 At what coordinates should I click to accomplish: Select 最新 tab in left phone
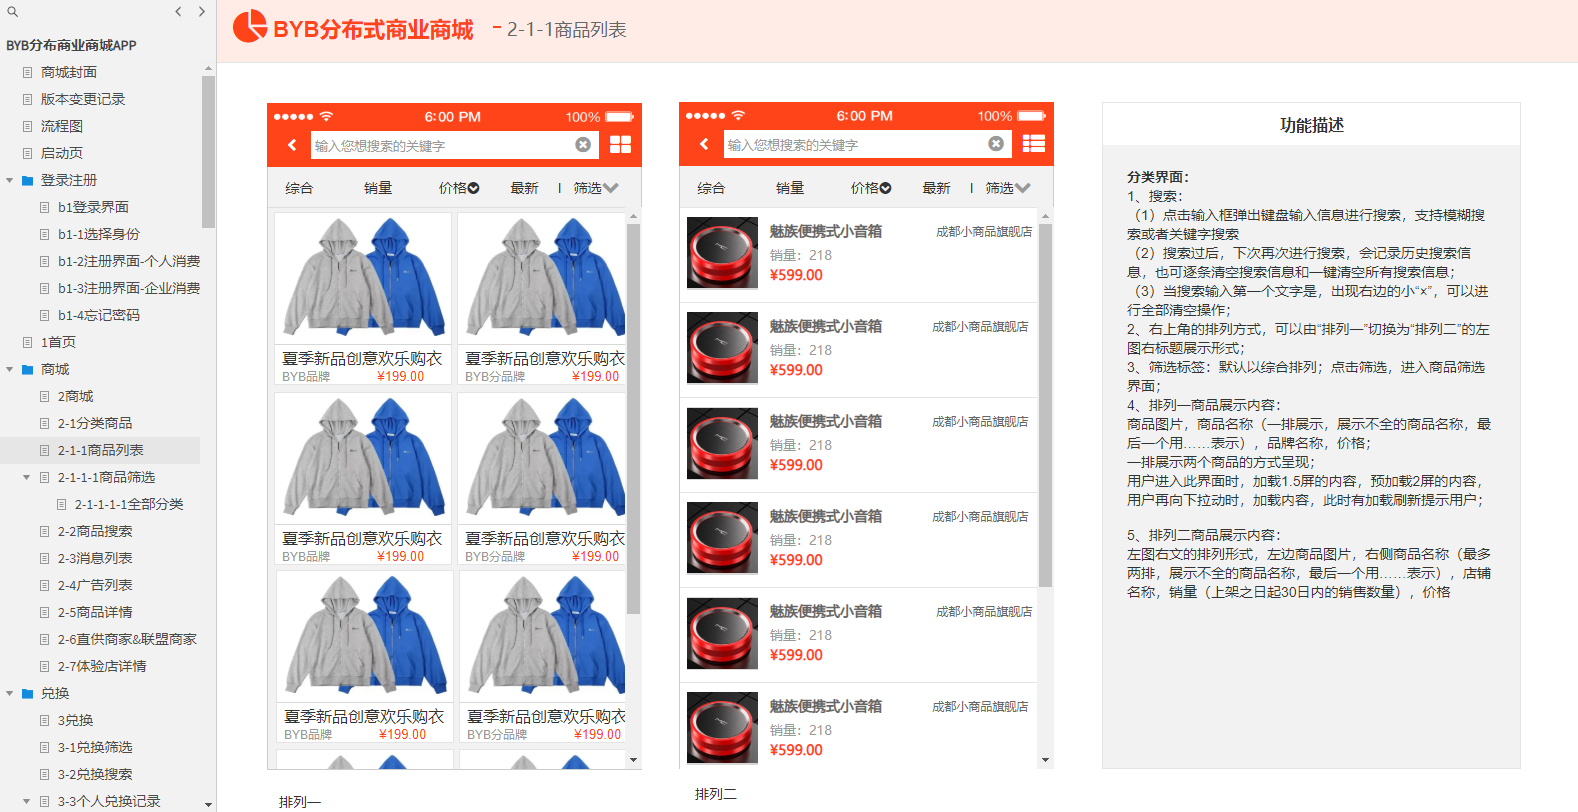524,188
